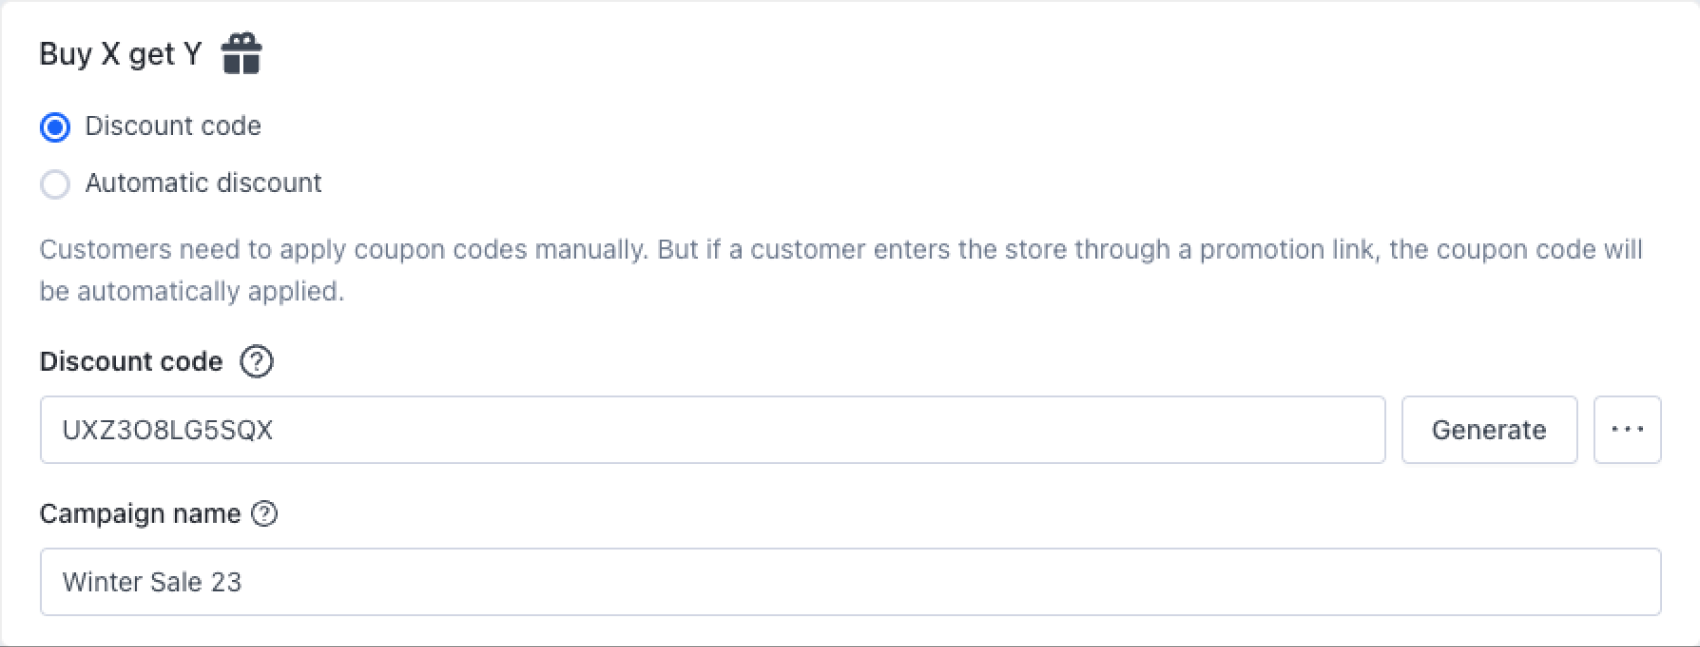
Task: Select the Automatic discount radio option
Action: click(x=55, y=184)
